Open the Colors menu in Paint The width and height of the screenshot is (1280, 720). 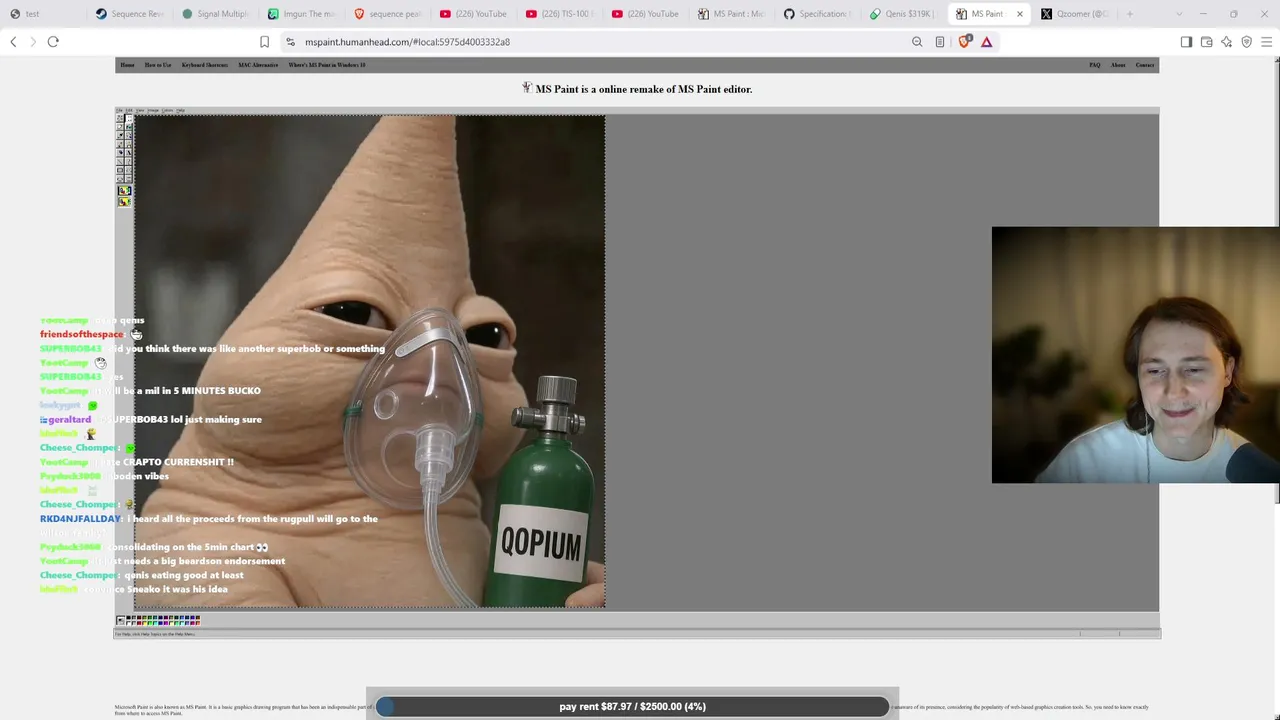point(167,110)
